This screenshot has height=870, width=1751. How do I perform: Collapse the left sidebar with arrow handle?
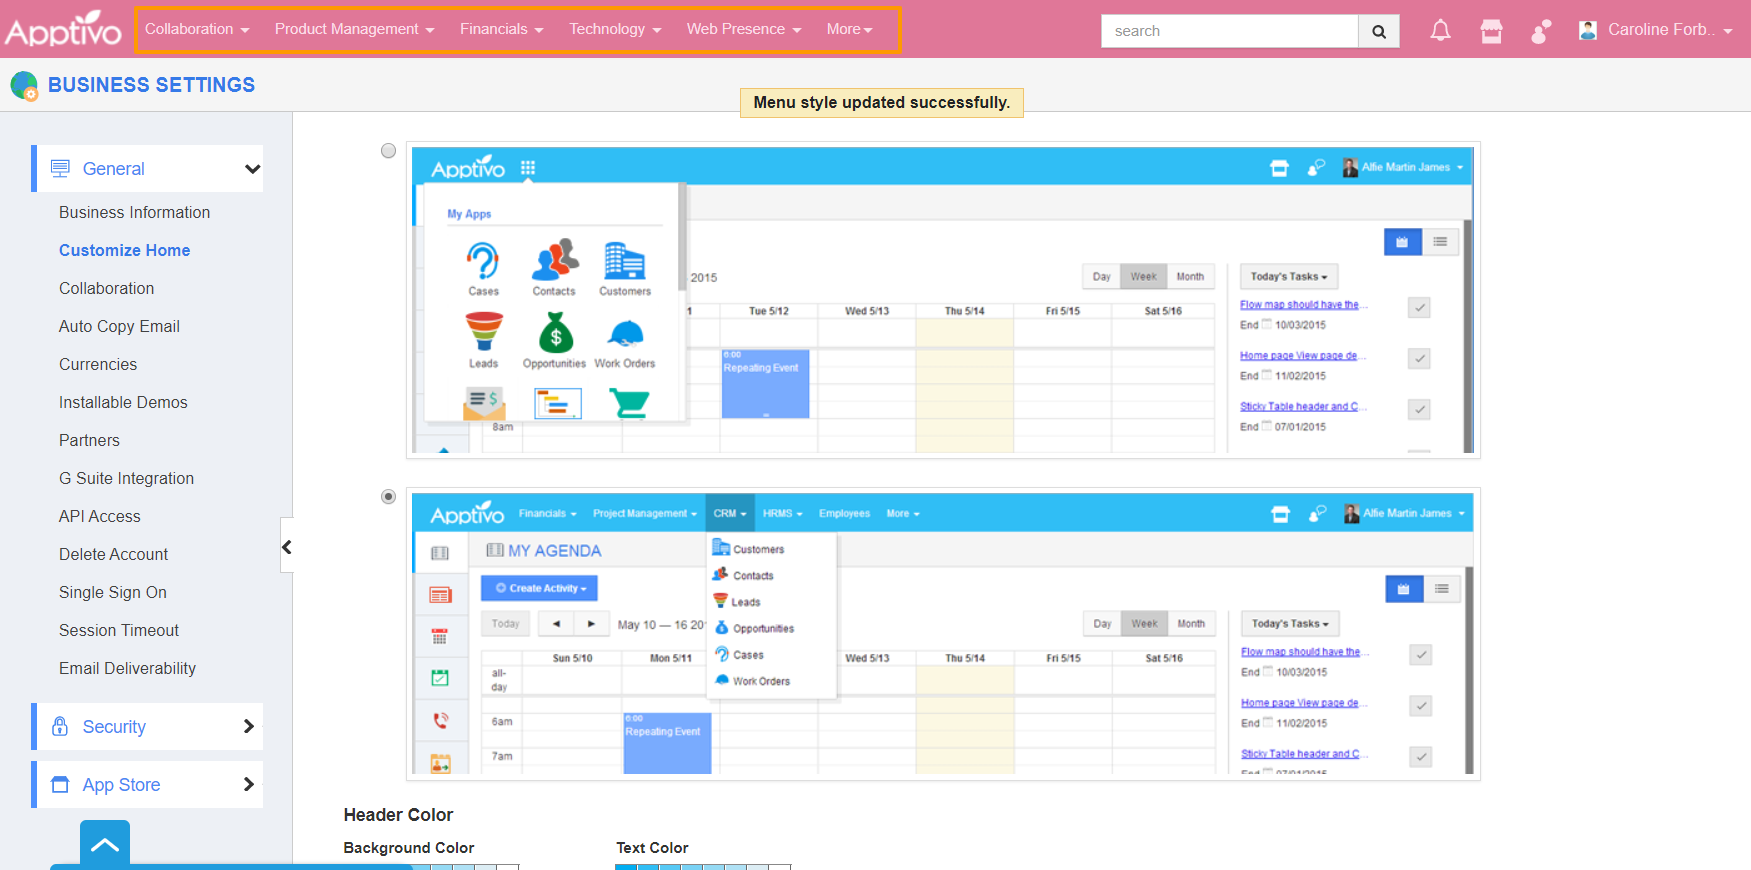click(x=287, y=546)
